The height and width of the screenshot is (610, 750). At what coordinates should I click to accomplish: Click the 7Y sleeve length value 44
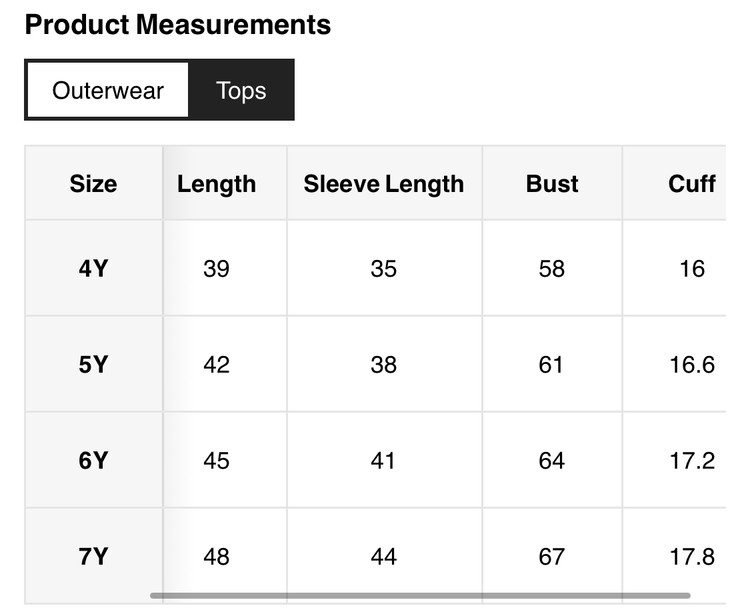click(384, 556)
